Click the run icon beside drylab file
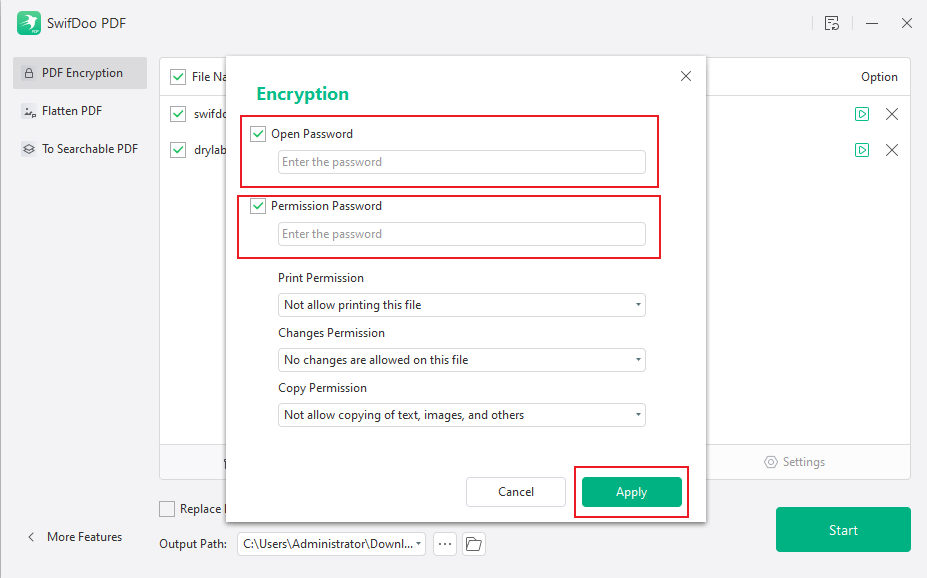This screenshot has height=578, width=927. pyautogui.click(x=862, y=150)
